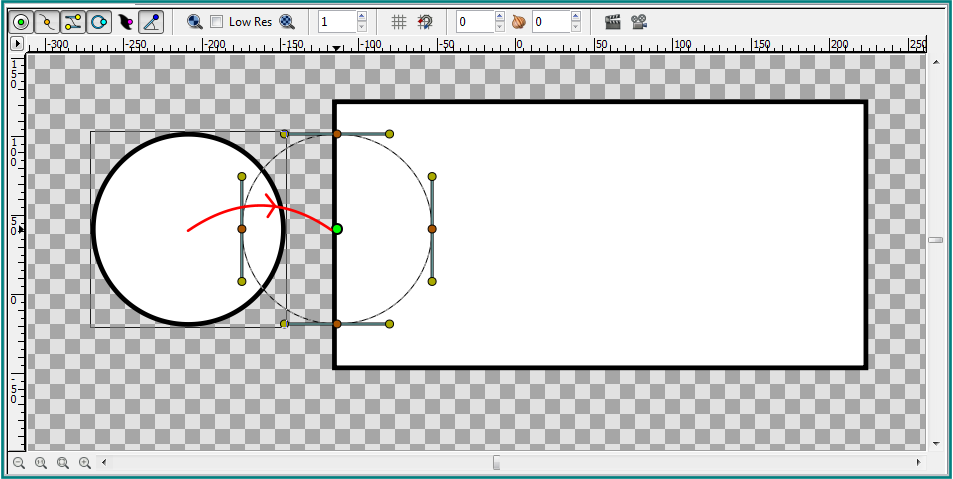The image size is (953, 479).
Task: Toggle radius handles display icon
Action: [x=99, y=22]
